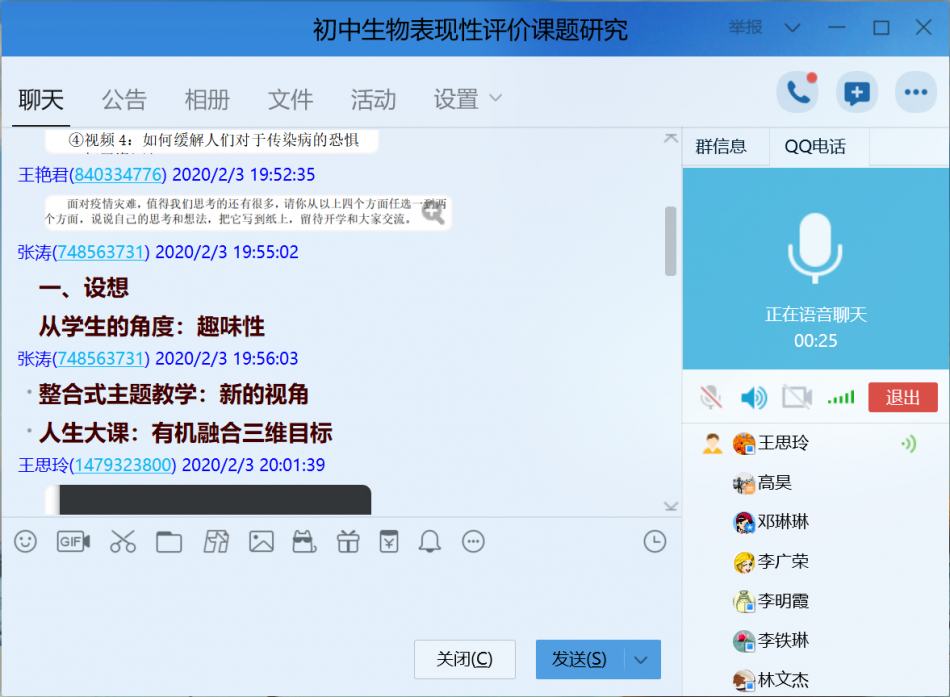Select the scissors screenshot tool
The image size is (950, 697).
123,541
